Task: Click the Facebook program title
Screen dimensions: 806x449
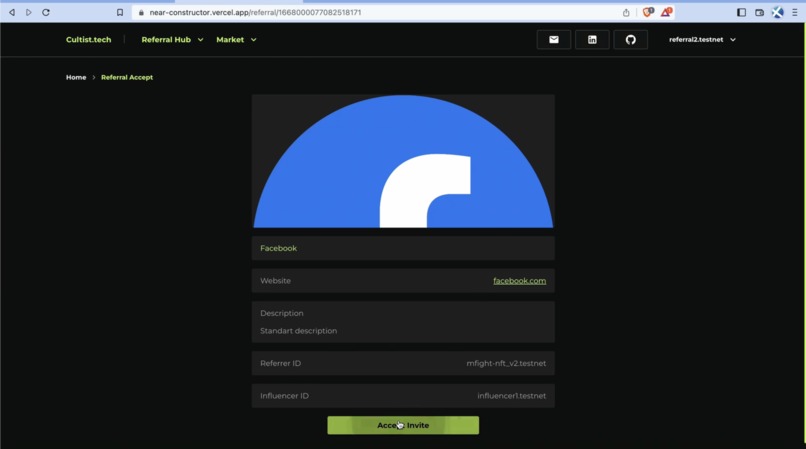Action: 278,248
